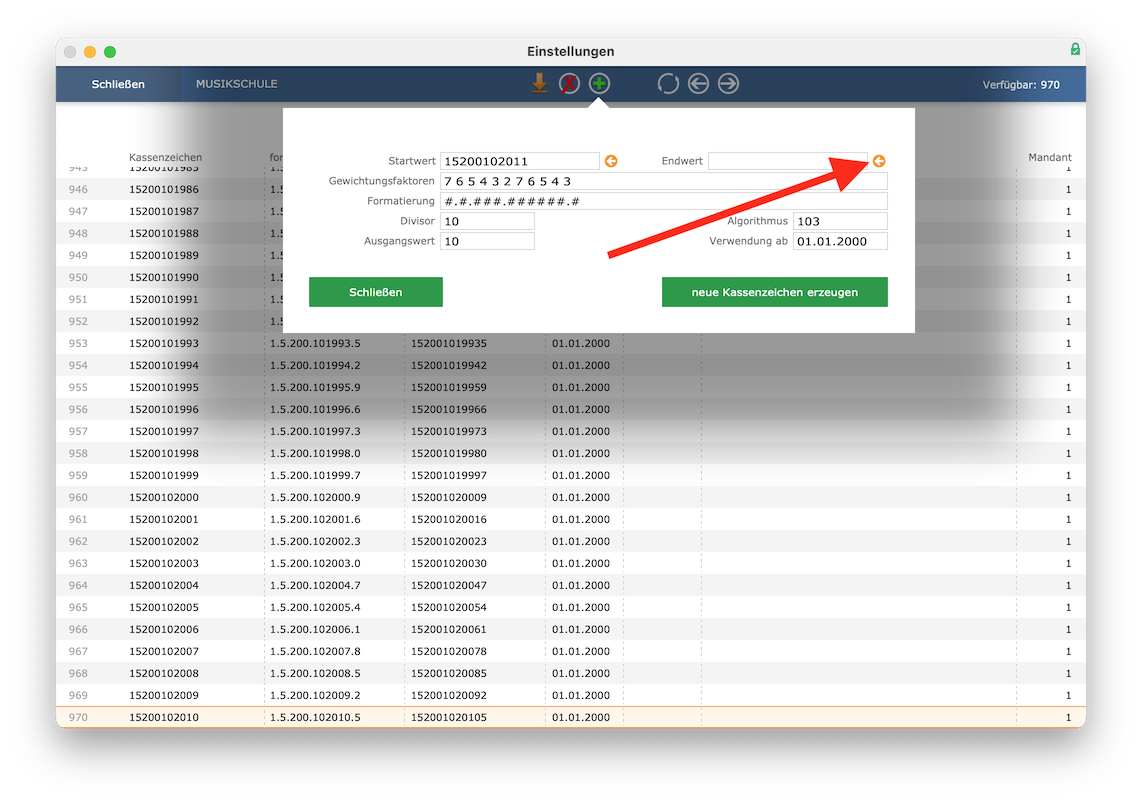Select the MUSIKSCHULE tab
The image size is (1142, 802).
point(237,84)
